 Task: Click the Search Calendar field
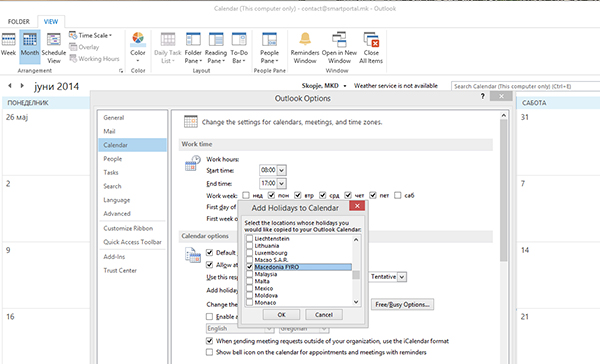[x=525, y=86]
